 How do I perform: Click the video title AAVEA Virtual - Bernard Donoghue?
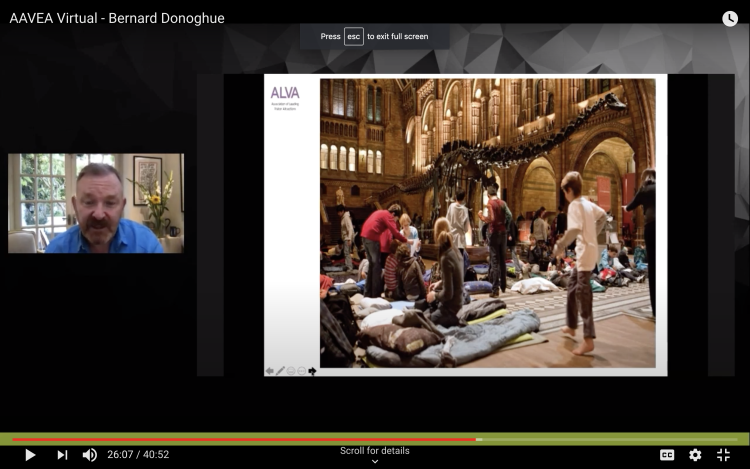(x=117, y=18)
